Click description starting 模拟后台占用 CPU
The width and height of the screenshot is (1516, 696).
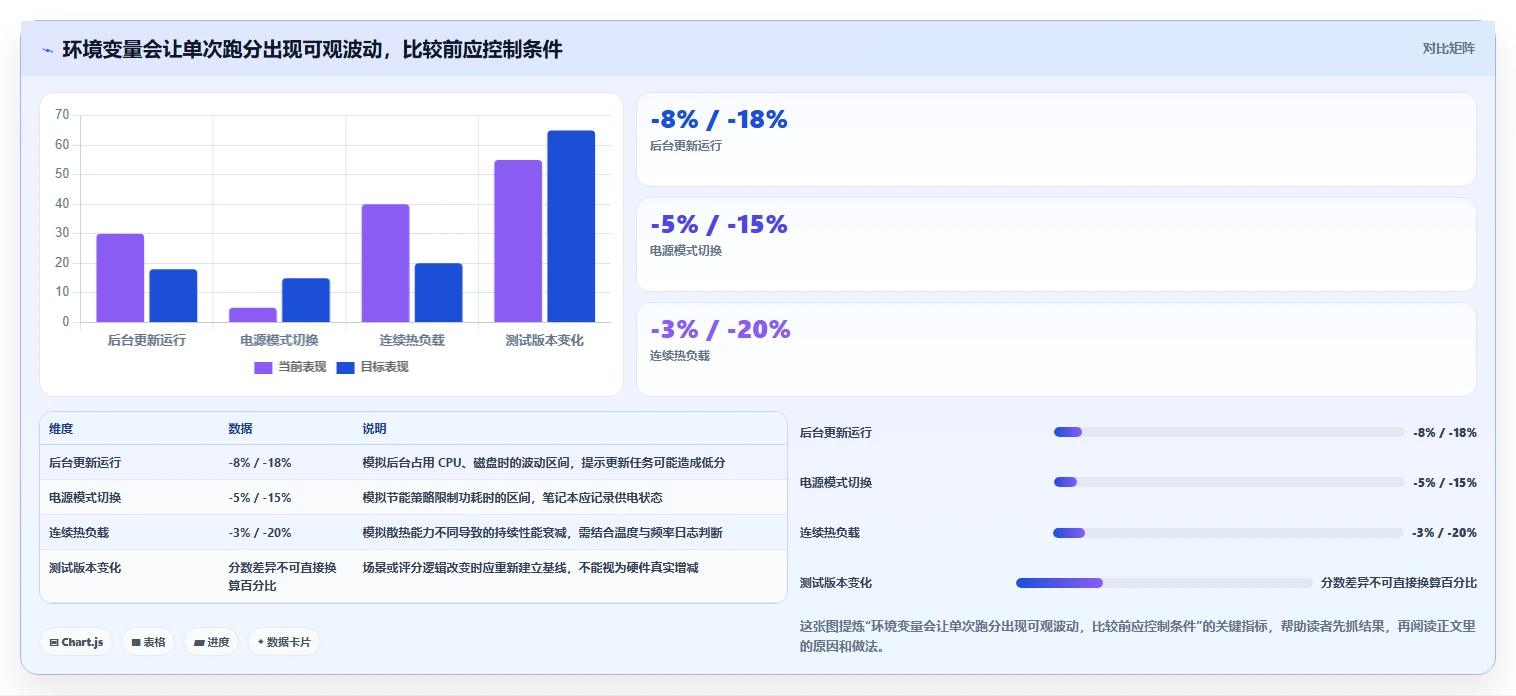[543, 463]
